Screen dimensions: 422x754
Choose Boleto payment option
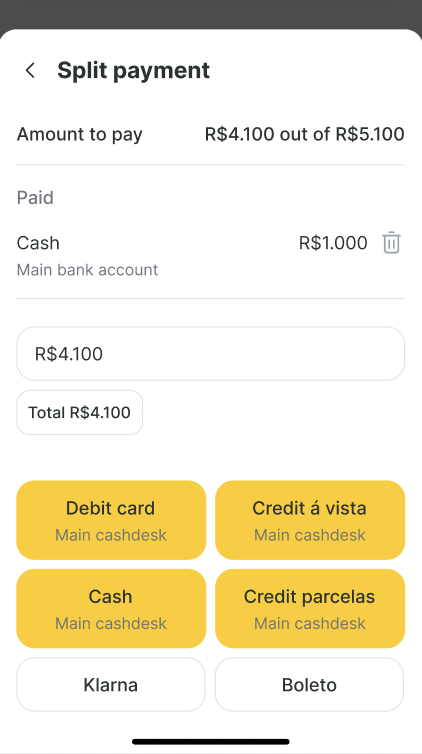click(310, 684)
